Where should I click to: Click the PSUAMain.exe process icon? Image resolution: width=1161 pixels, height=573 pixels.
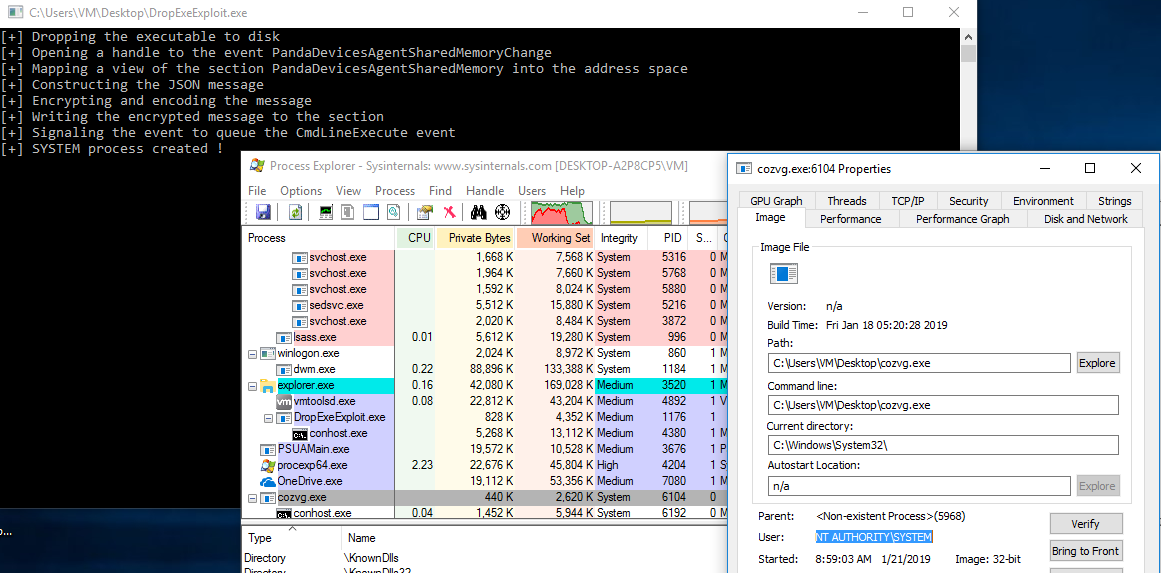tap(268, 449)
